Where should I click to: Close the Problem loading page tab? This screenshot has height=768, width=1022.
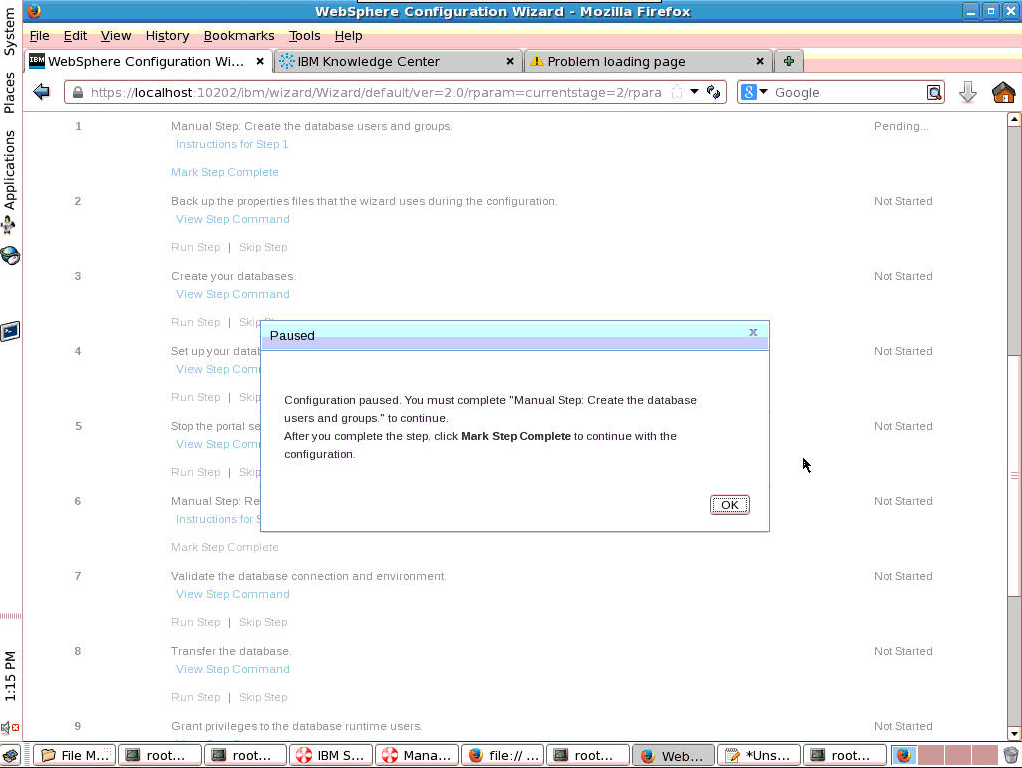pos(759,61)
